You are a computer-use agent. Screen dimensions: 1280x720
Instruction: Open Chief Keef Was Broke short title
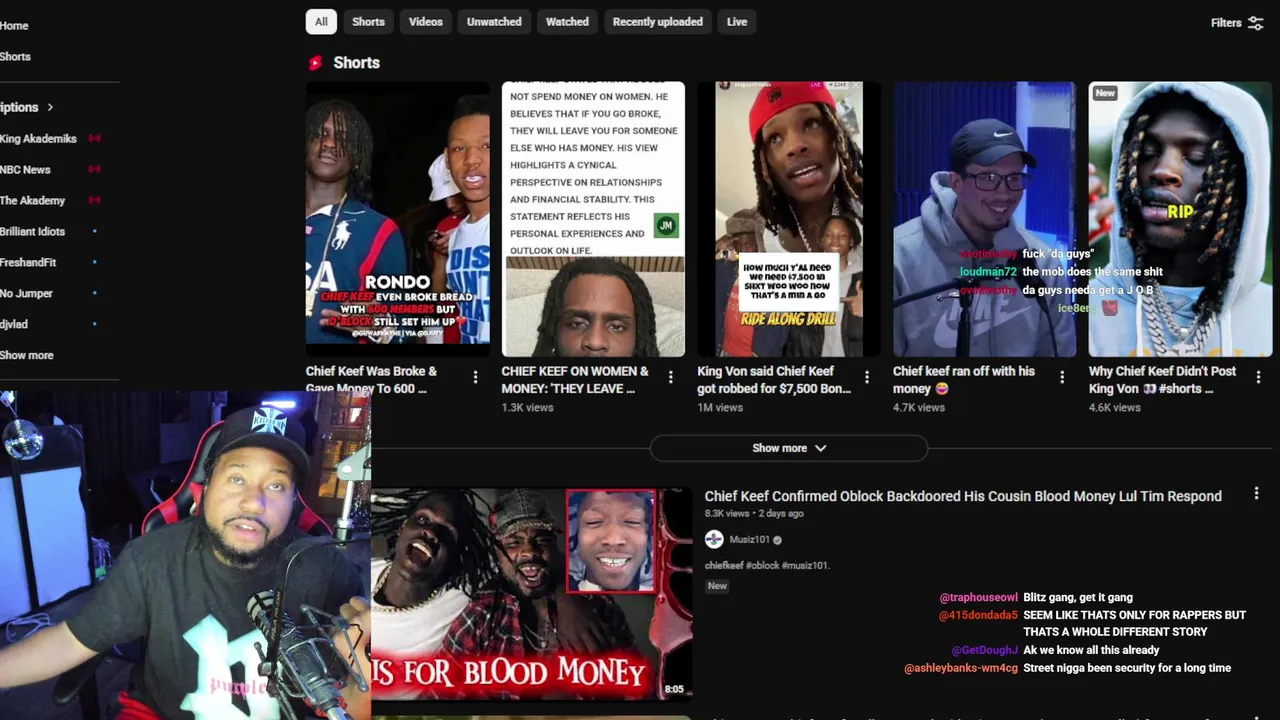(372, 380)
